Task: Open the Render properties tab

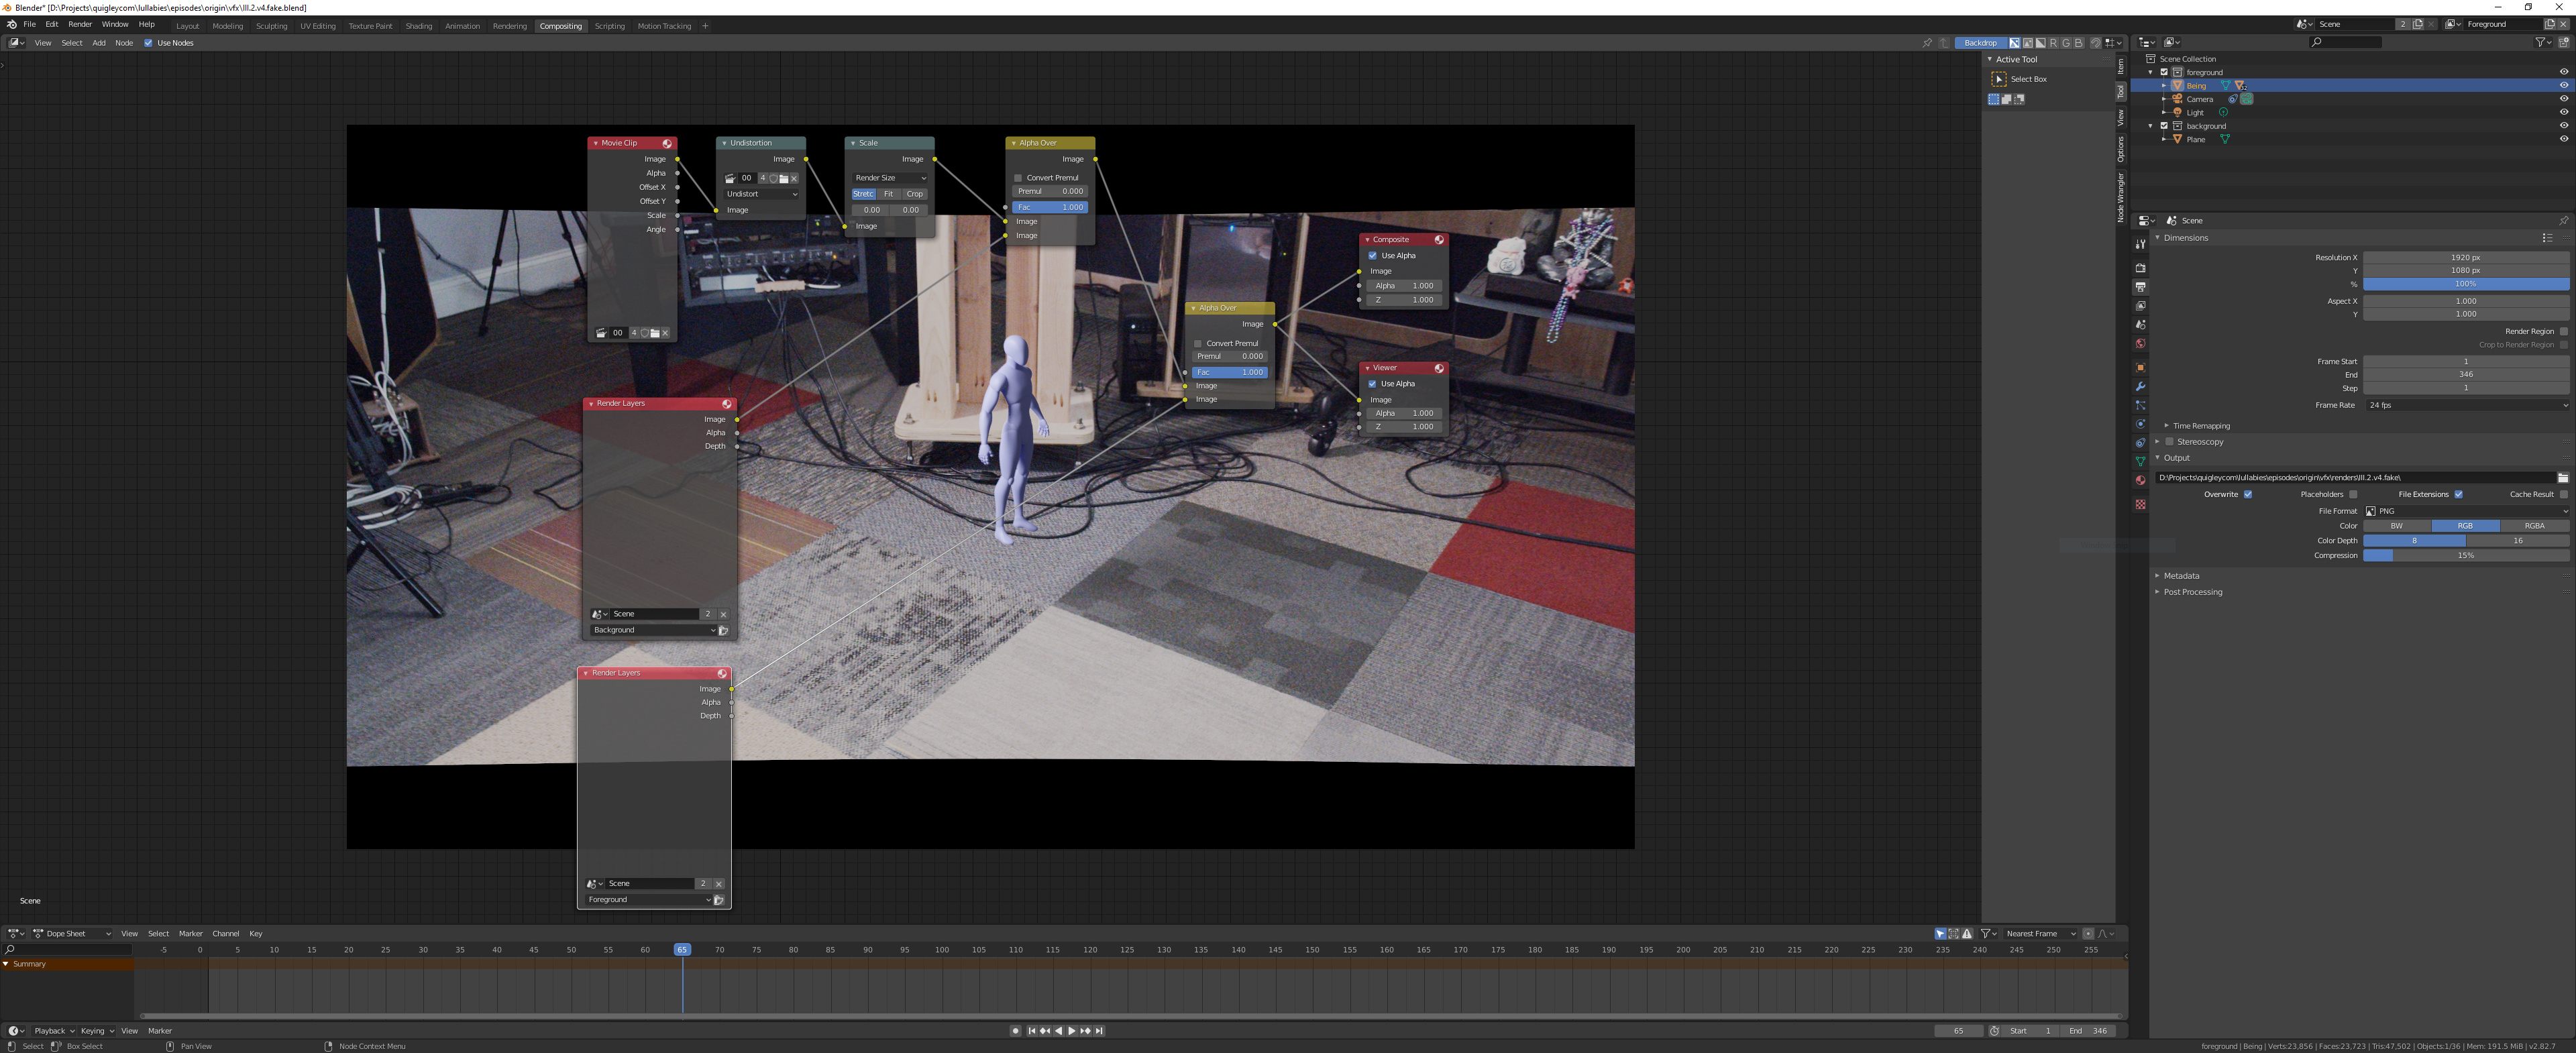Action: [2140, 267]
